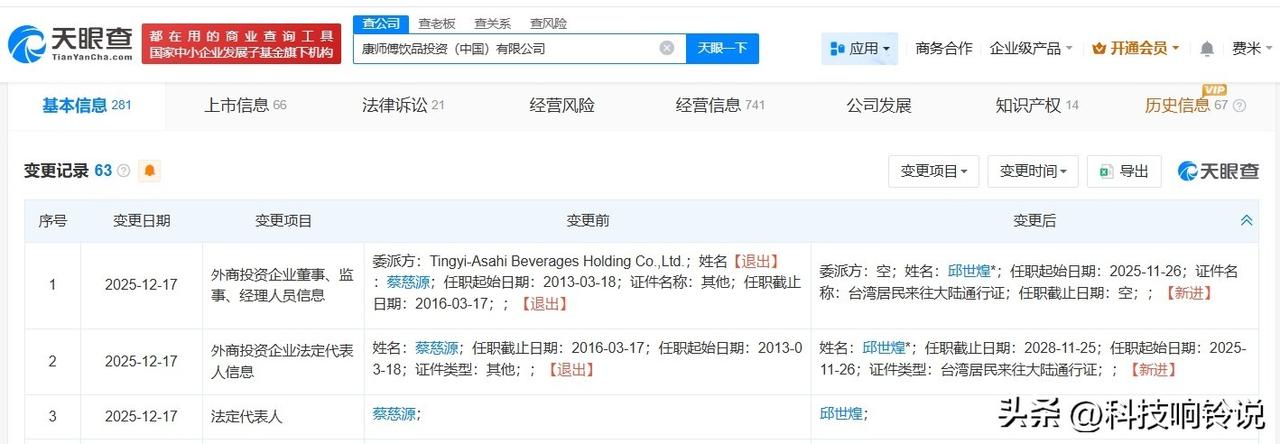Image resolution: width=1280 pixels, height=444 pixels.
Task: Open 邱世煌 link in row 1
Action: [970, 270]
